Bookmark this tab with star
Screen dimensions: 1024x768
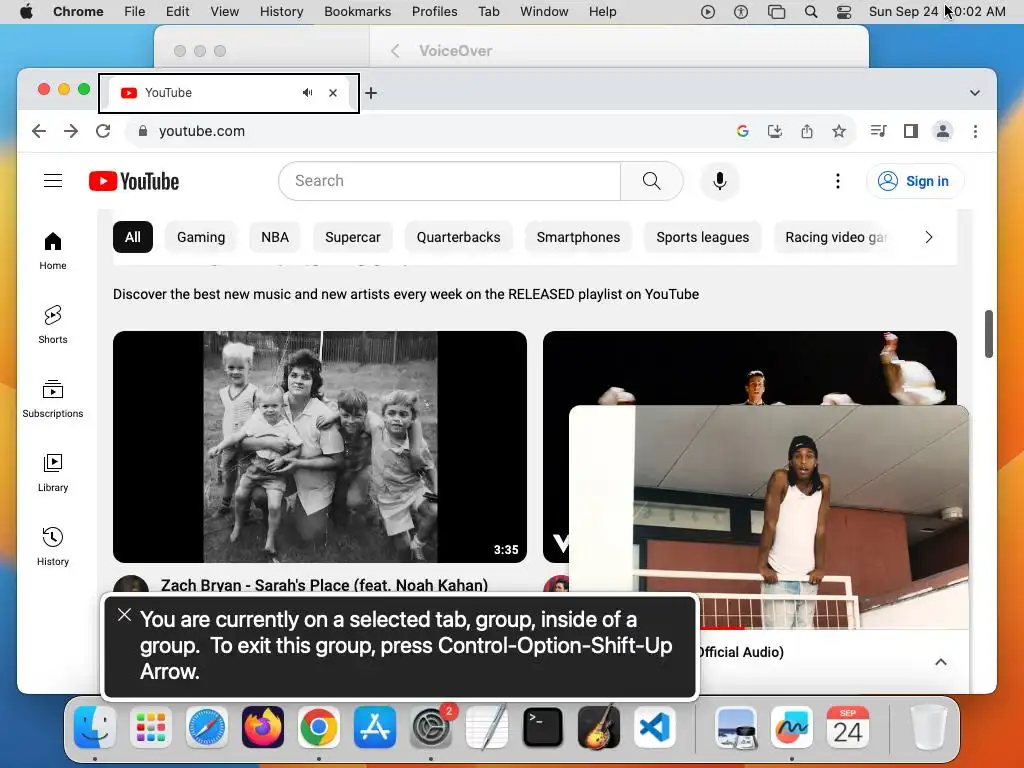coord(839,131)
